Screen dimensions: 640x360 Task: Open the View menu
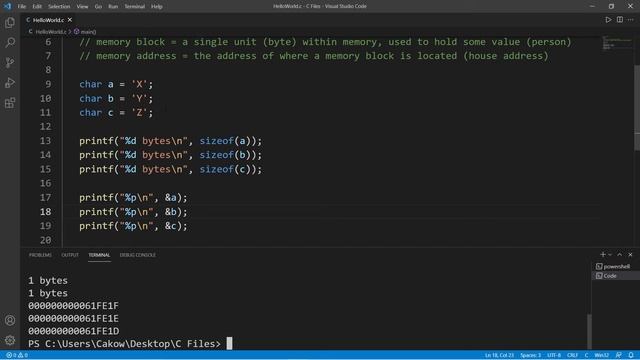[82, 6]
